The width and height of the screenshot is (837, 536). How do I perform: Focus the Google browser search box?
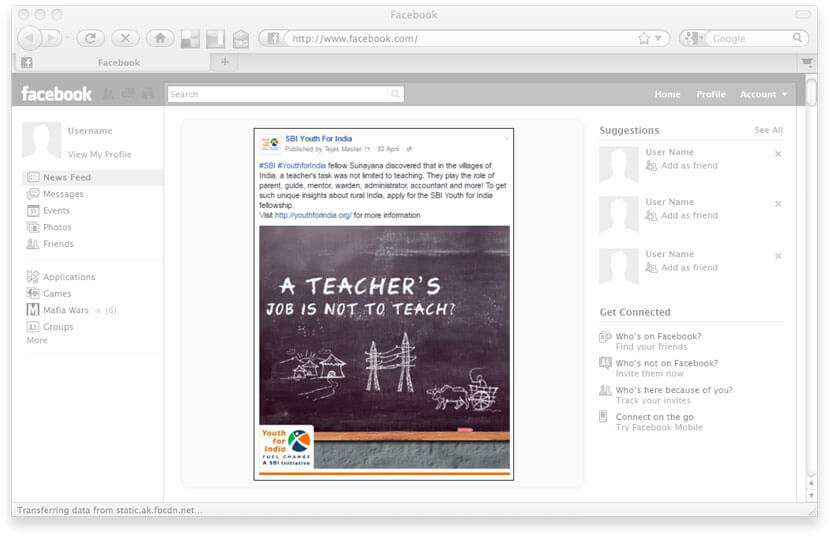pyautogui.click(x=749, y=38)
